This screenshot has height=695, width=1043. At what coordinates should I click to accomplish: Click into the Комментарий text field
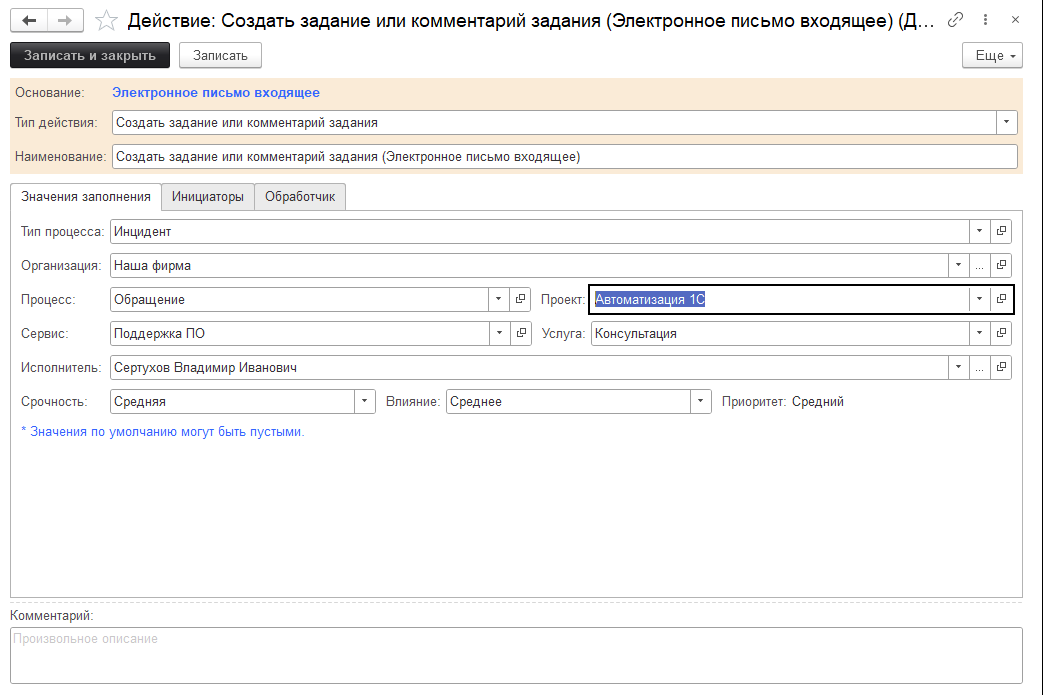click(516, 655)
